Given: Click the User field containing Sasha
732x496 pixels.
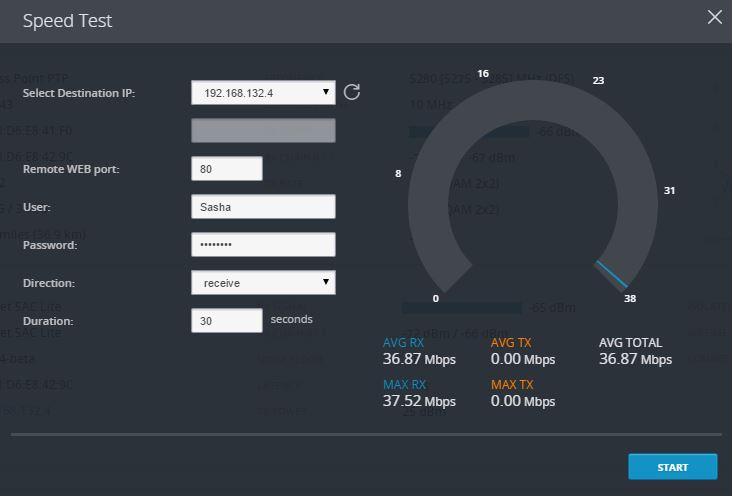Looking at the screenshot, I should click(263, 206).
